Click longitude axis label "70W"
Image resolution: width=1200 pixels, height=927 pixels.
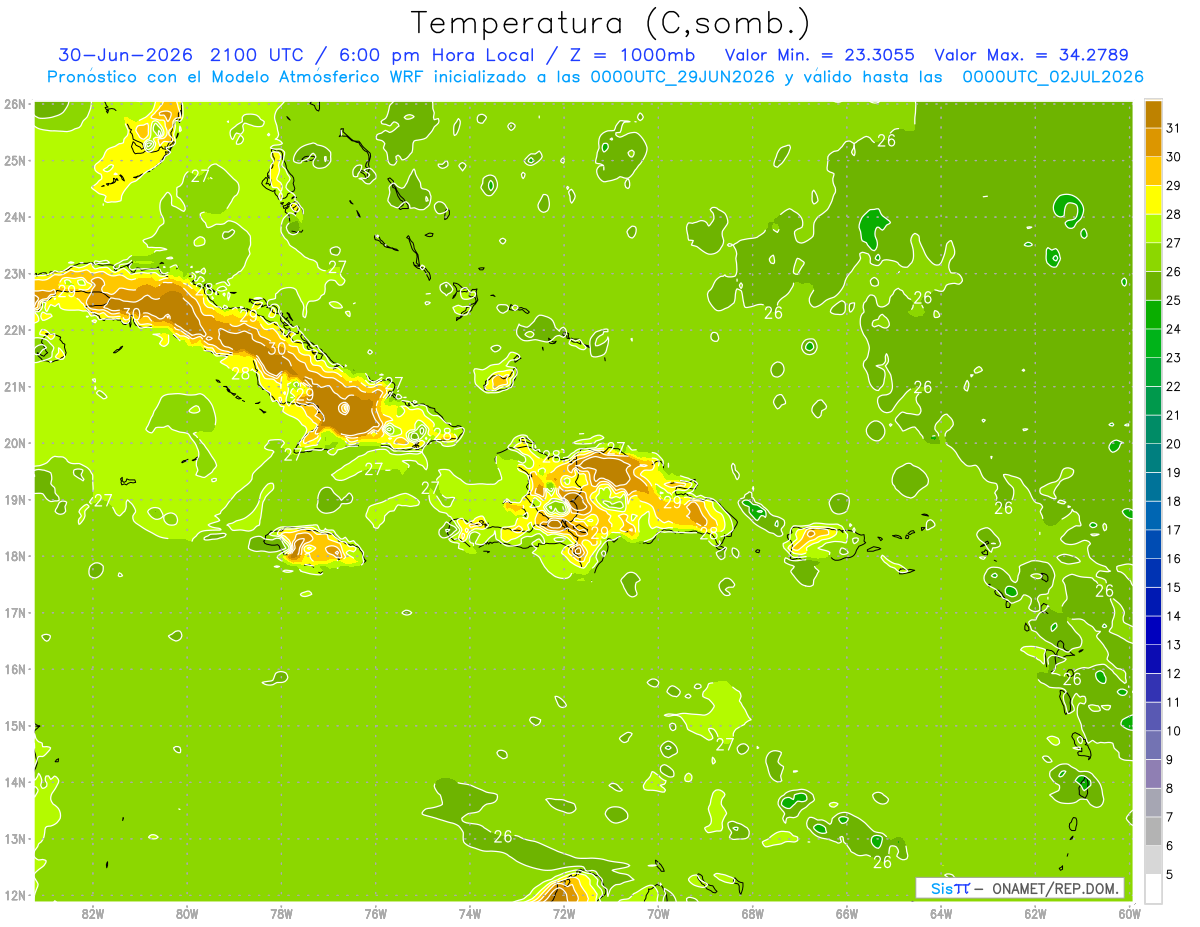(x=658, y=913)
